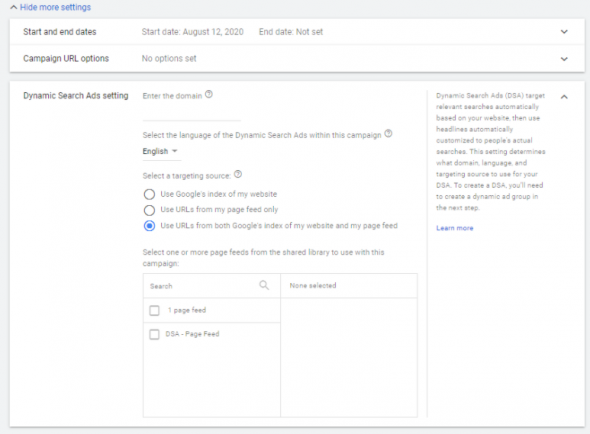
Task: Click help icon next to Select a targeting source
Action: click(x=238, y=174)
